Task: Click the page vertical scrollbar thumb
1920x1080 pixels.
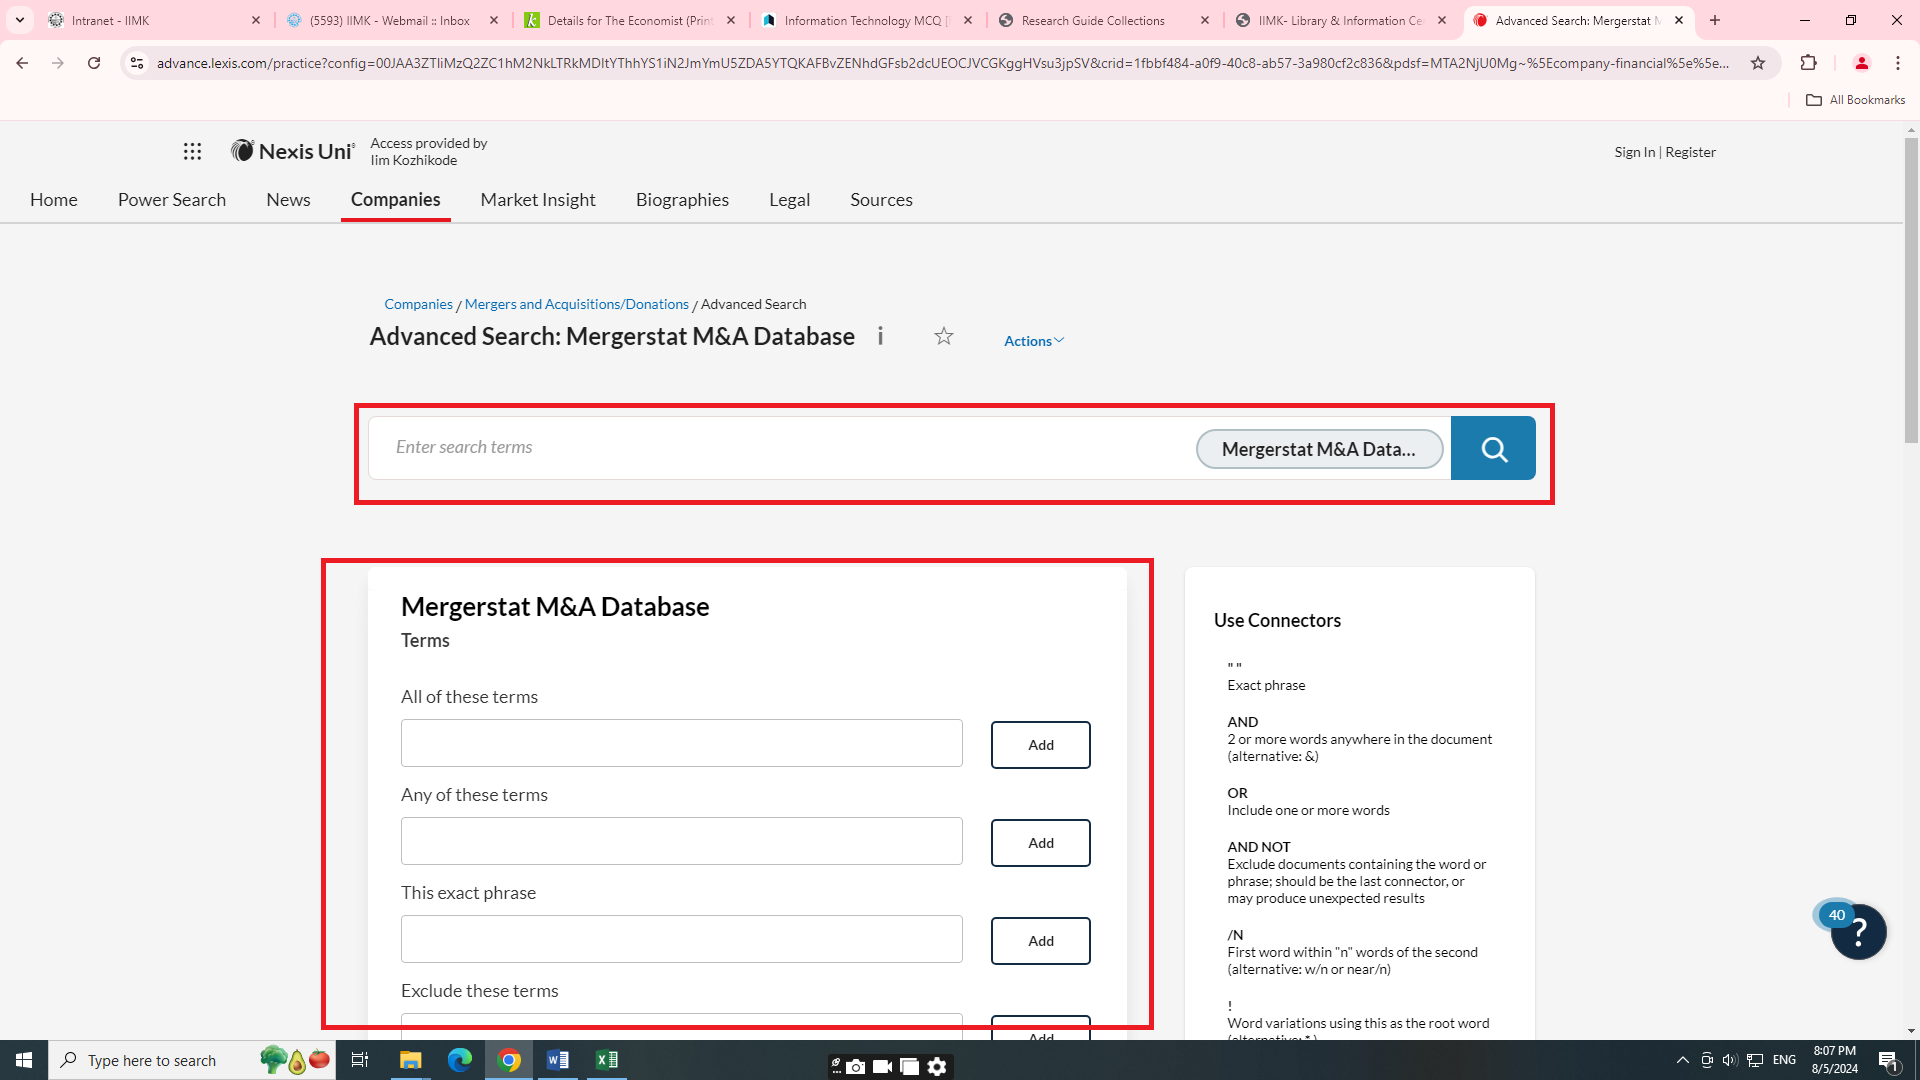Action: click(1911, 290)
